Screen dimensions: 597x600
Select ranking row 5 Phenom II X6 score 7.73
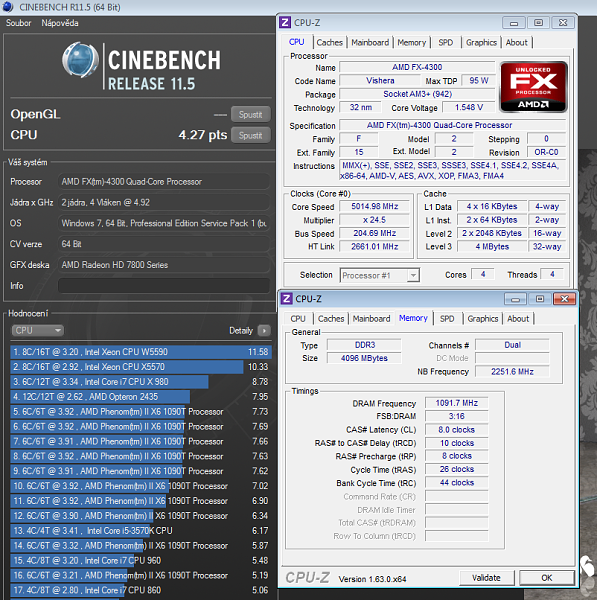coord(141,412)
